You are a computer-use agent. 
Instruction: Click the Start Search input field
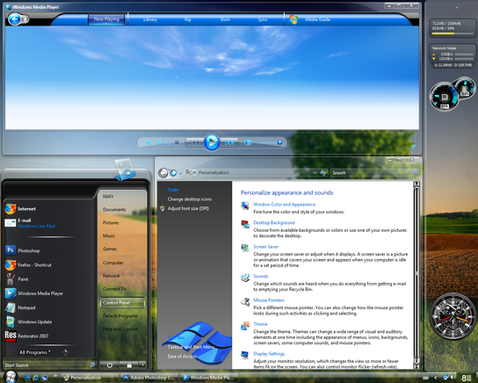[47, 365]
